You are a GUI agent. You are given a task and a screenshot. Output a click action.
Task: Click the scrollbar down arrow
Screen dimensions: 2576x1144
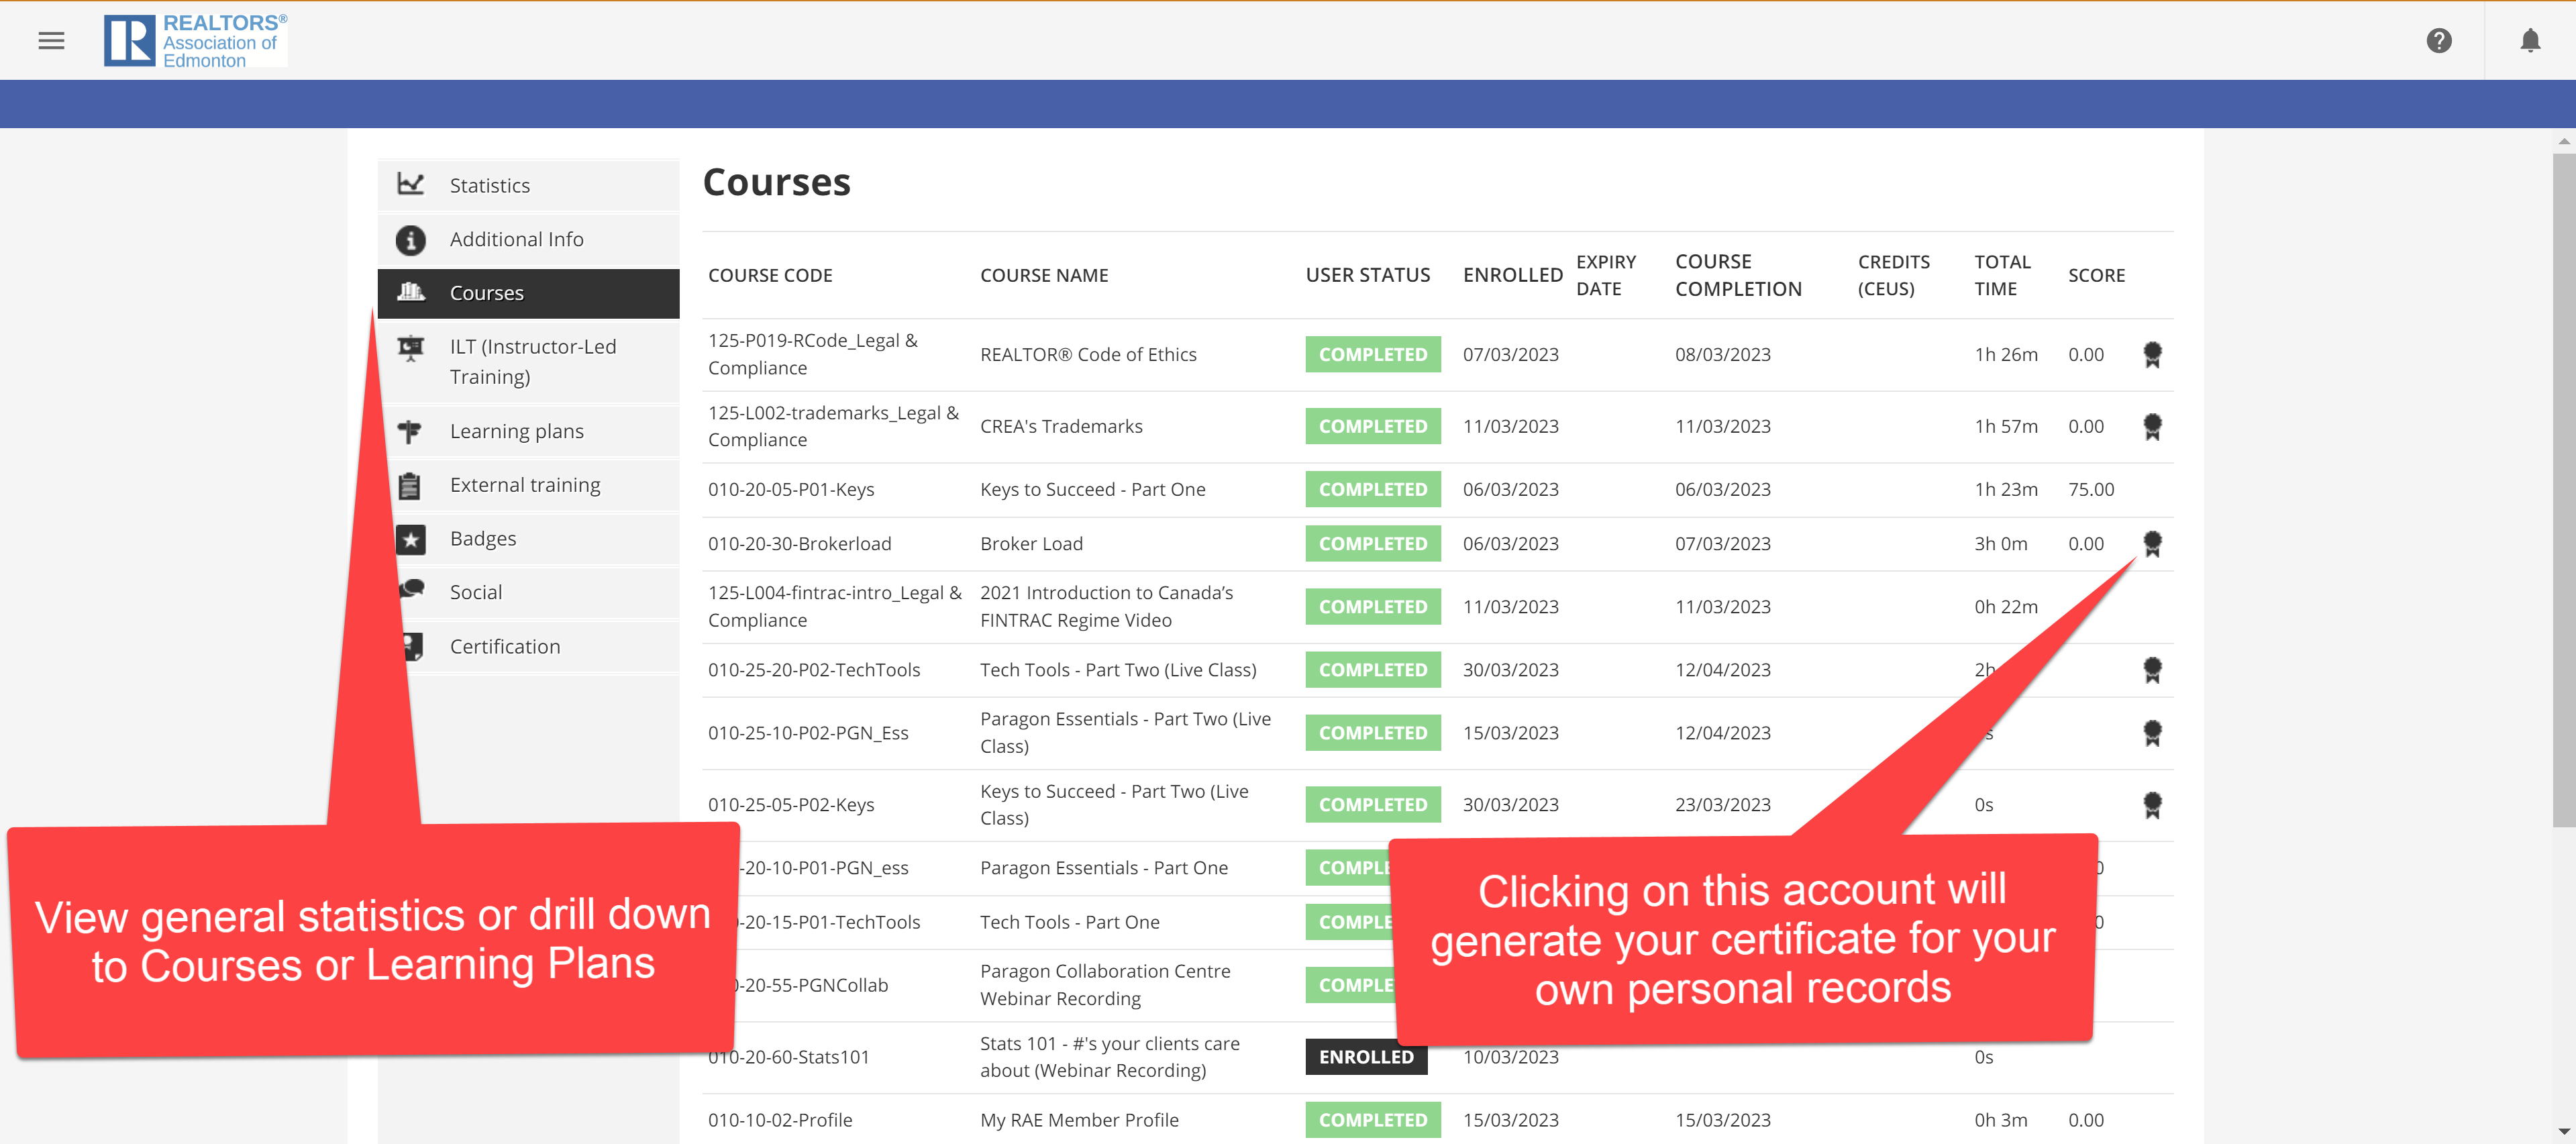2563,1133
